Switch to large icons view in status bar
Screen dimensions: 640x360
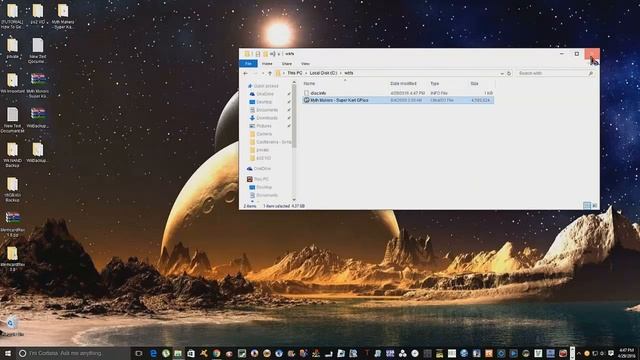click(x=594, y=206)
